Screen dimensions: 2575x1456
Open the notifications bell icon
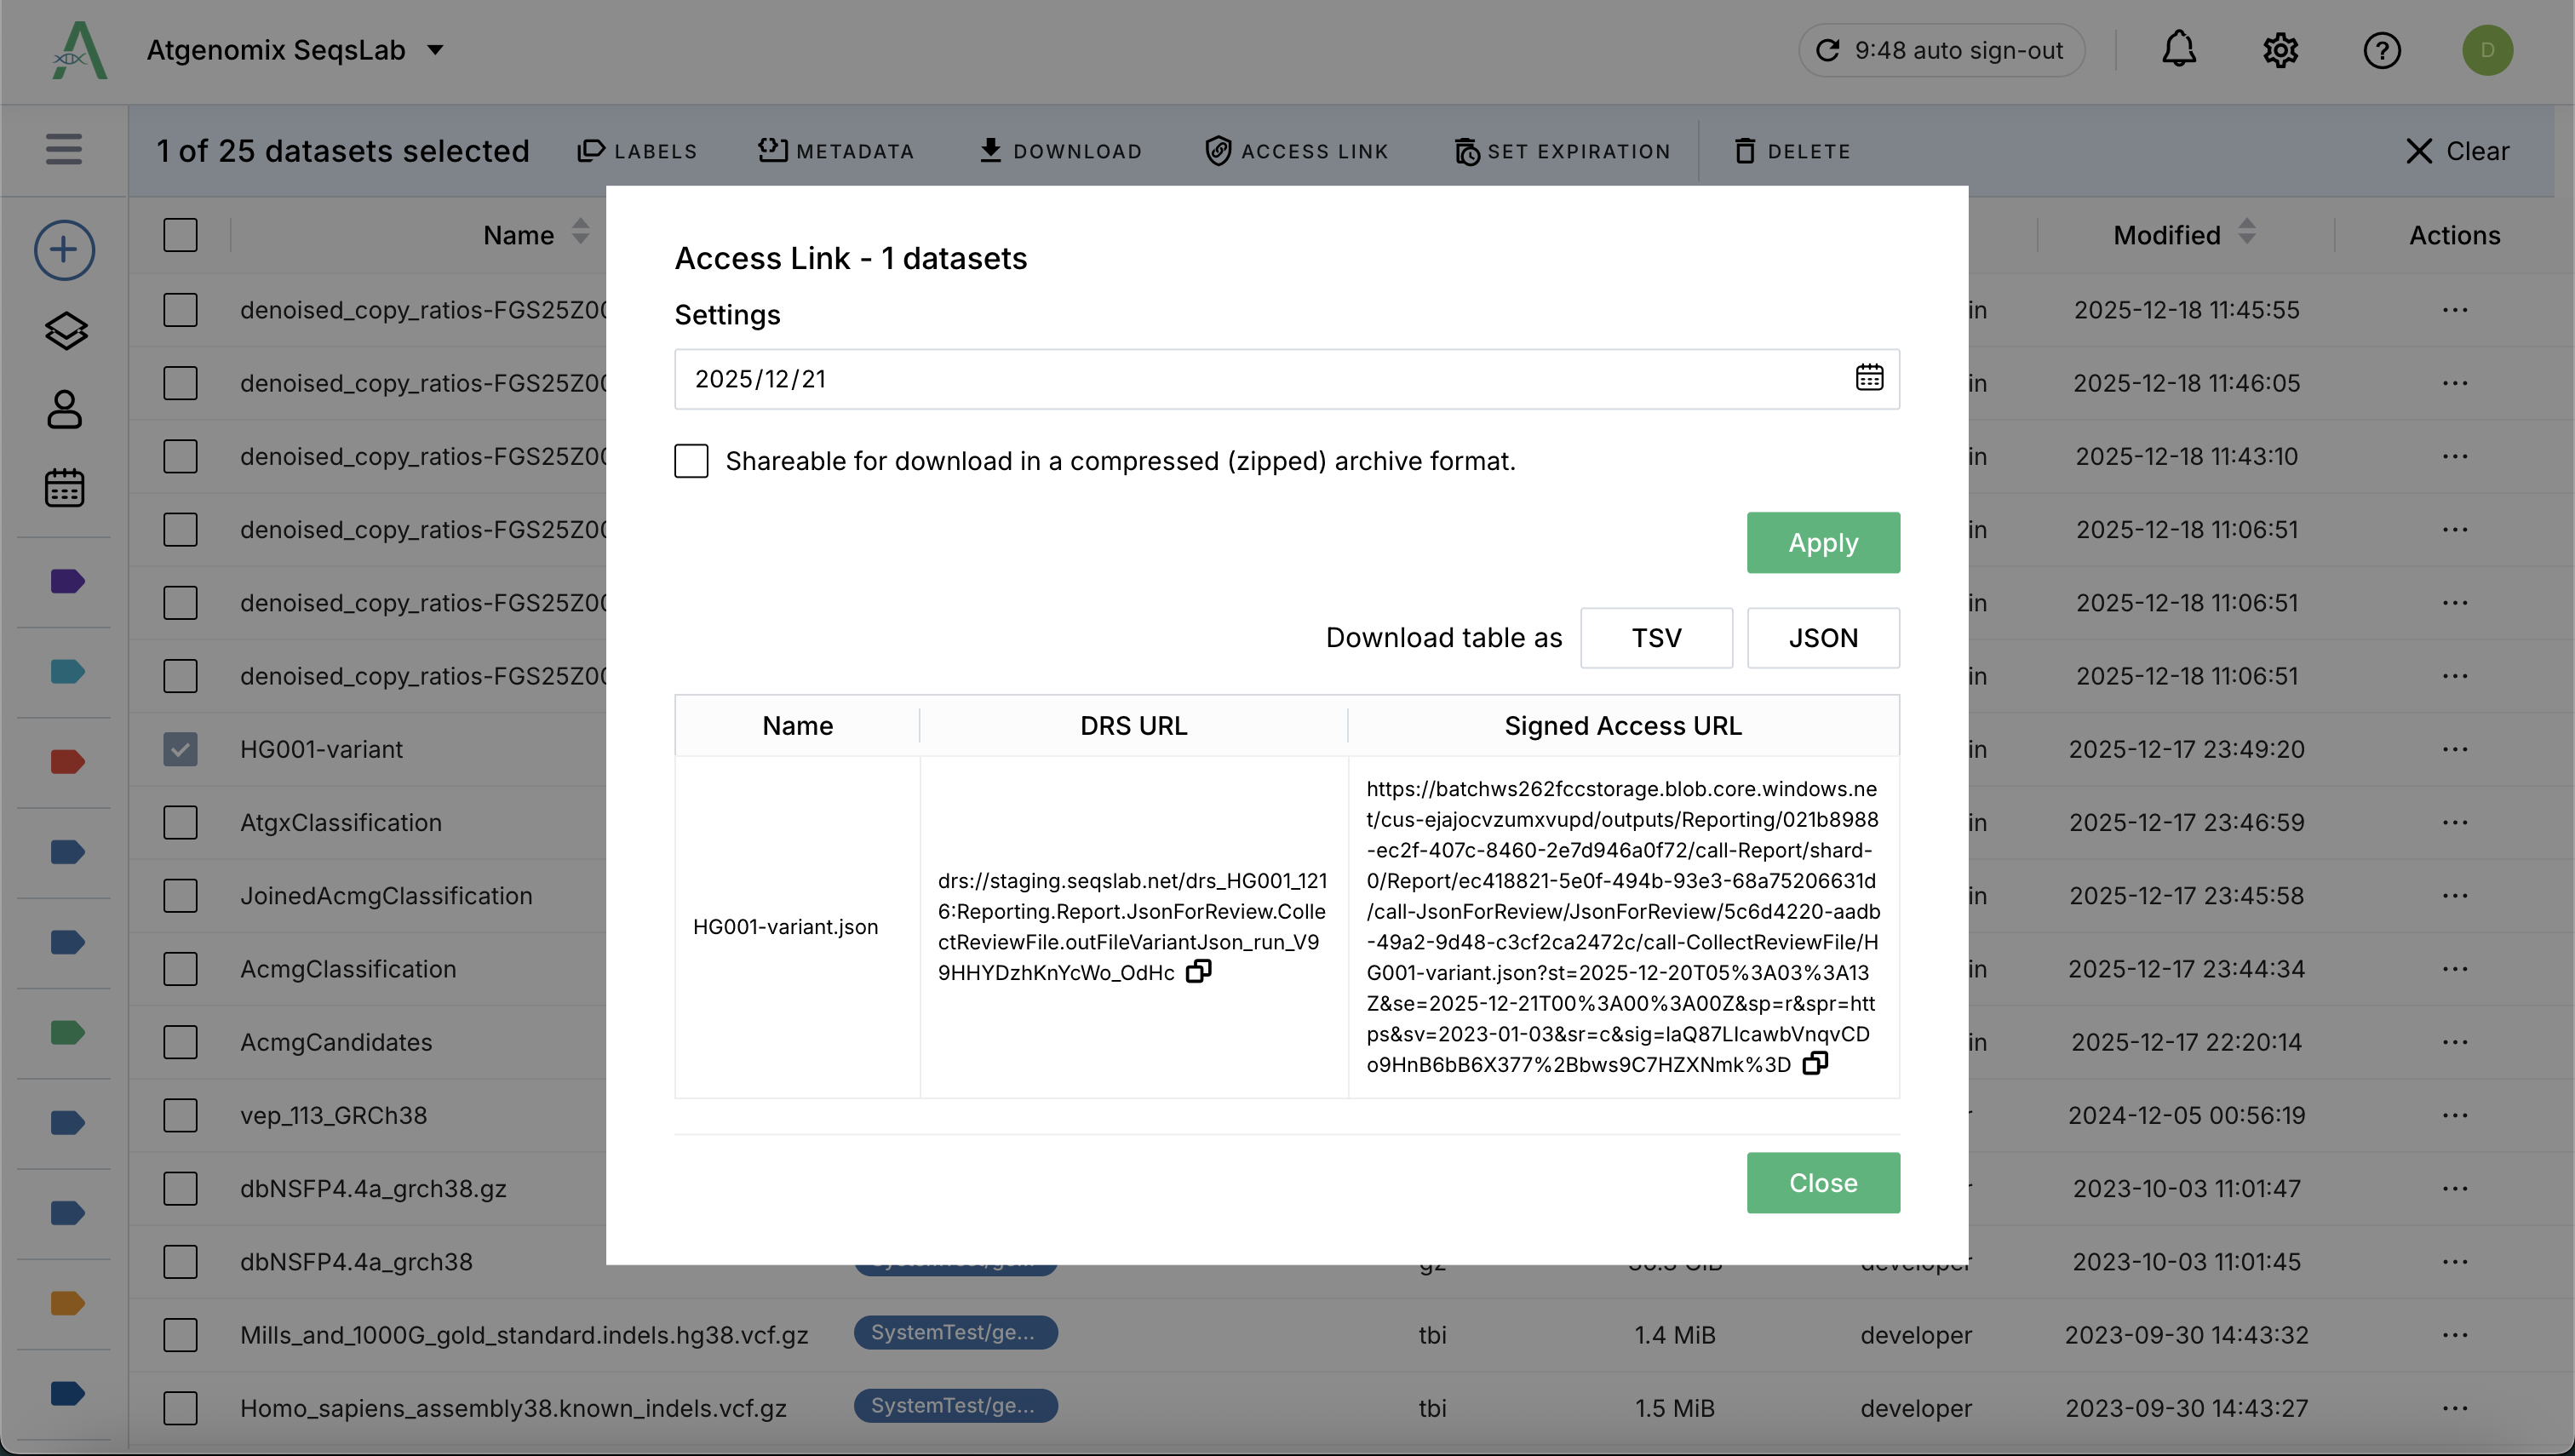pos(2179,50)
